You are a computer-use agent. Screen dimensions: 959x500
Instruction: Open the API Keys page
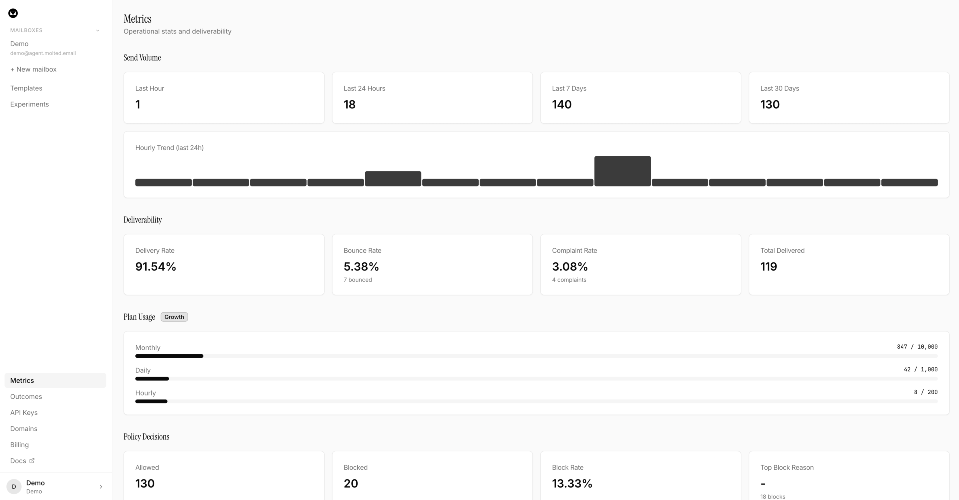coord(24,413)
